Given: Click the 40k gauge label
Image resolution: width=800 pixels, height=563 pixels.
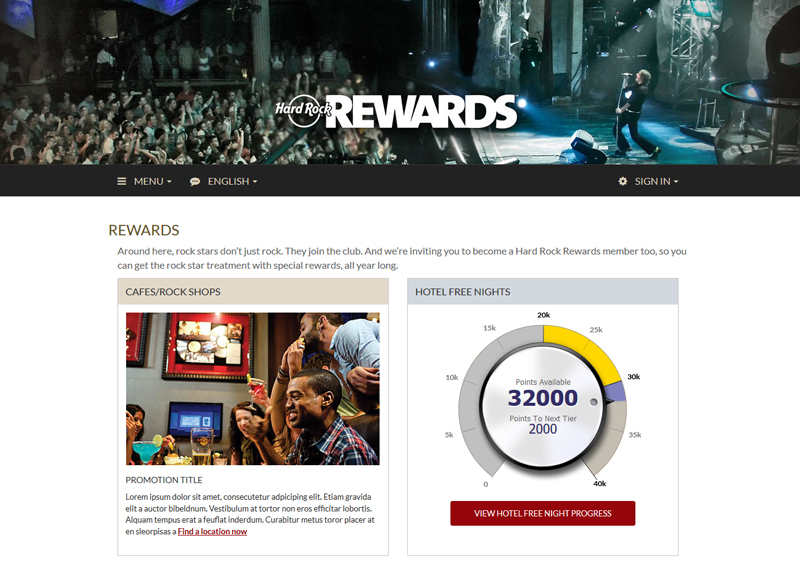Looking at the screenshot, I should [599, 483].
